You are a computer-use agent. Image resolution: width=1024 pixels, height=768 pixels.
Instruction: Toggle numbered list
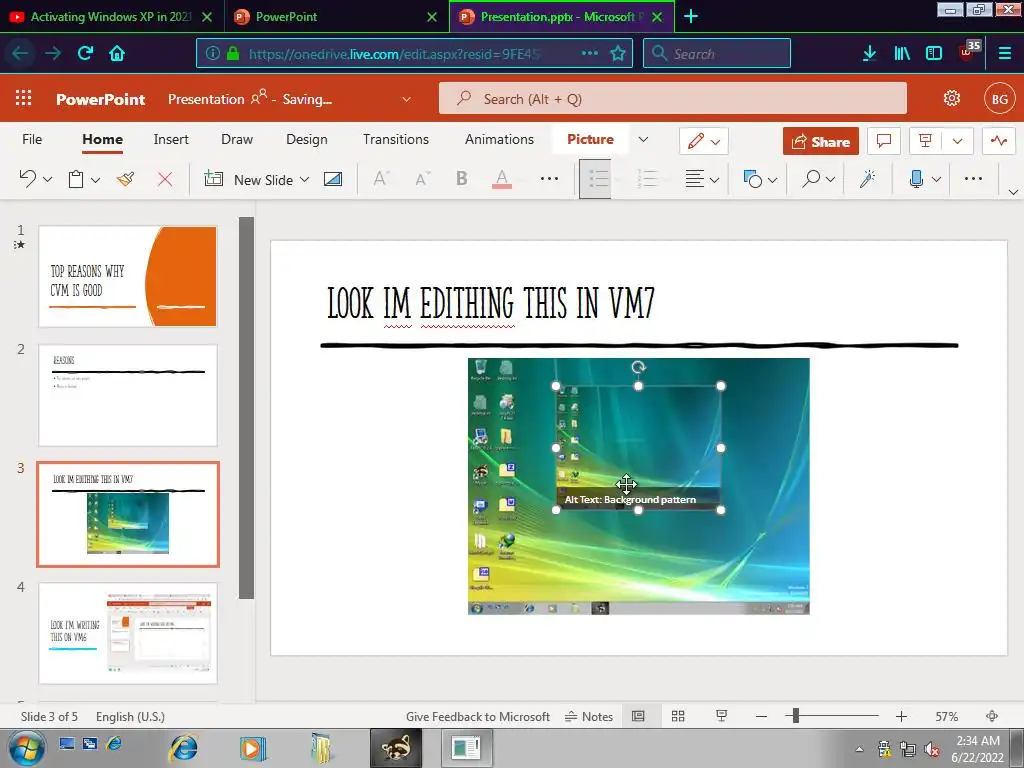[x=647, y=178]
